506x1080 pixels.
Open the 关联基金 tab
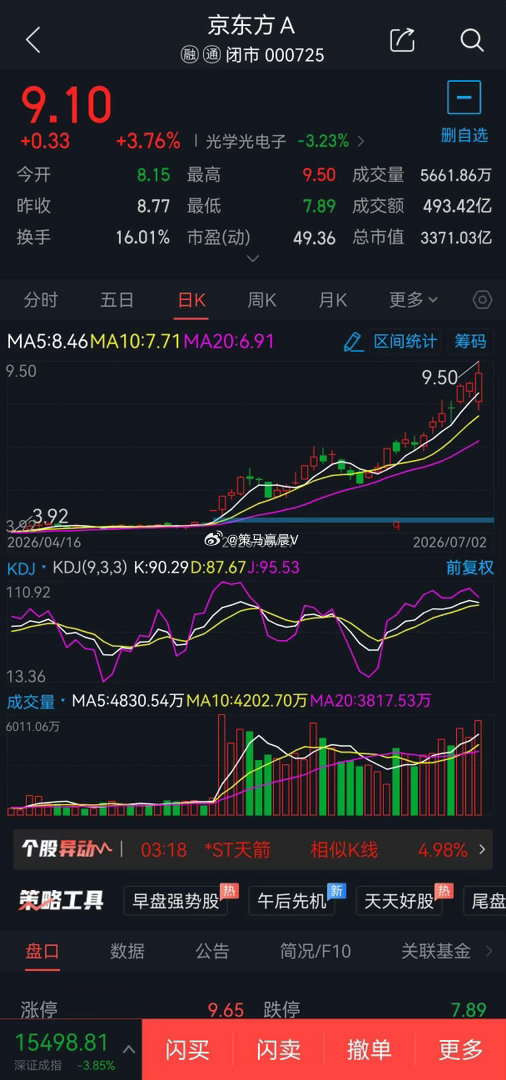tap(436, 951)
